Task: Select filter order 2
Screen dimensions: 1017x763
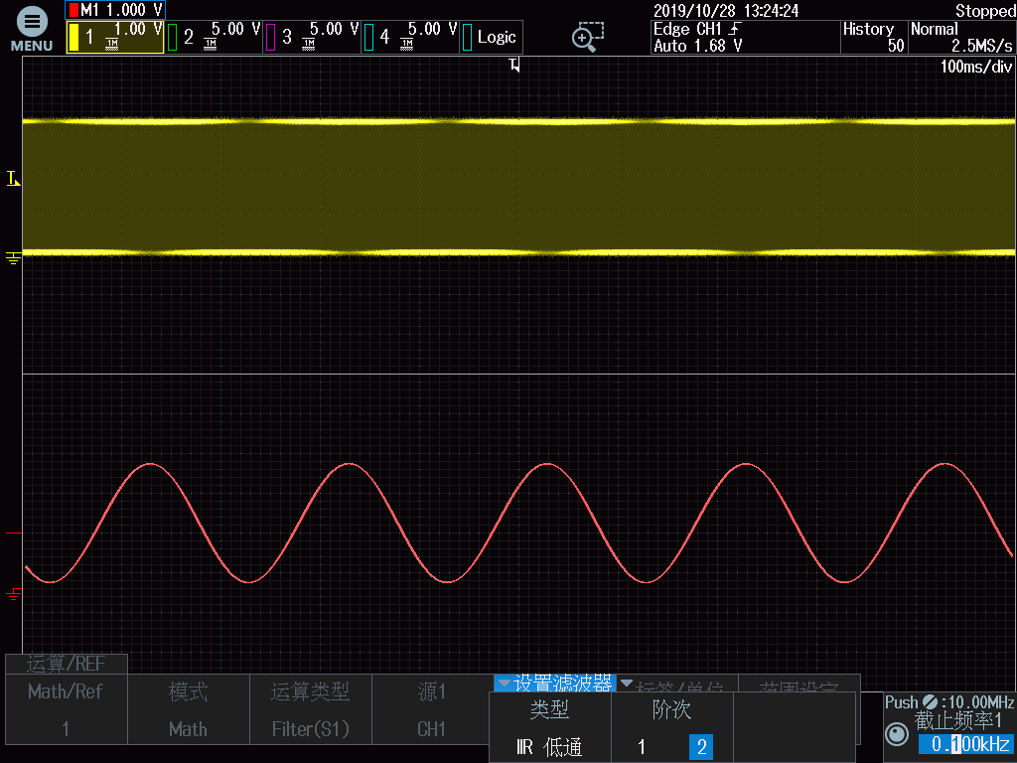Action: click(x=700, y=746)
